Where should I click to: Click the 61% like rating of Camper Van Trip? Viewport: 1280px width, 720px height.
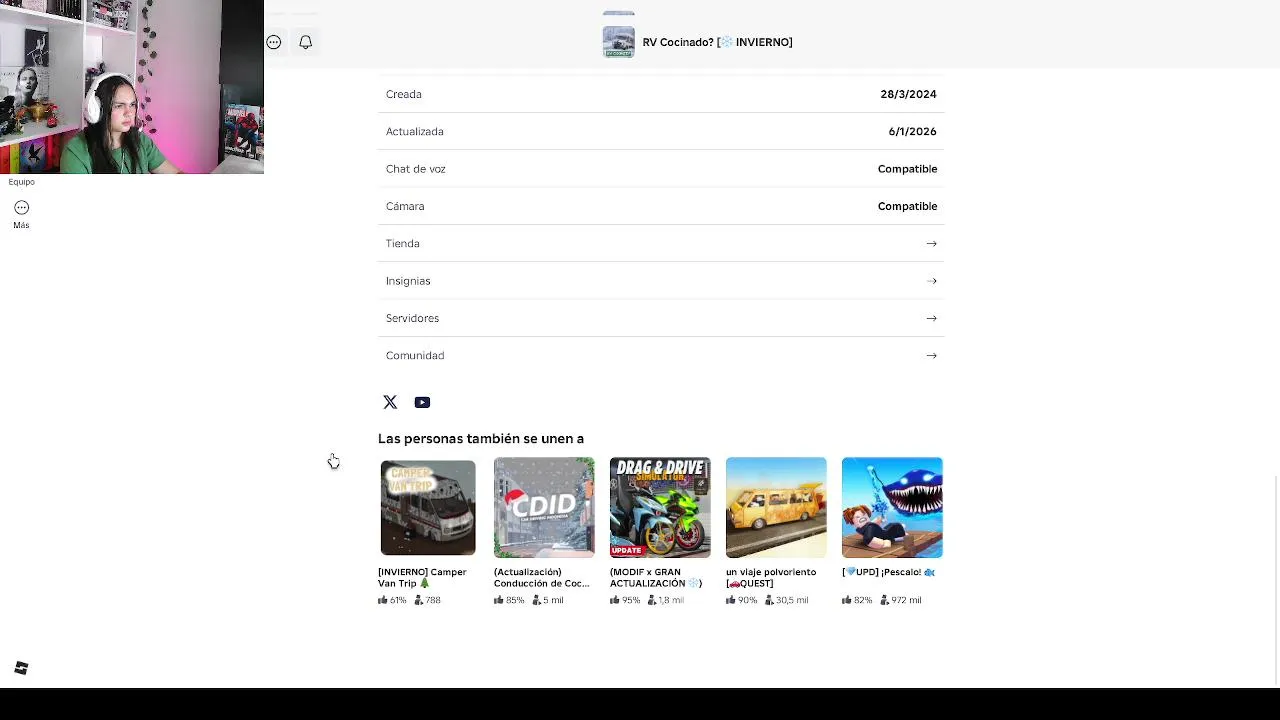click(392, 600)
